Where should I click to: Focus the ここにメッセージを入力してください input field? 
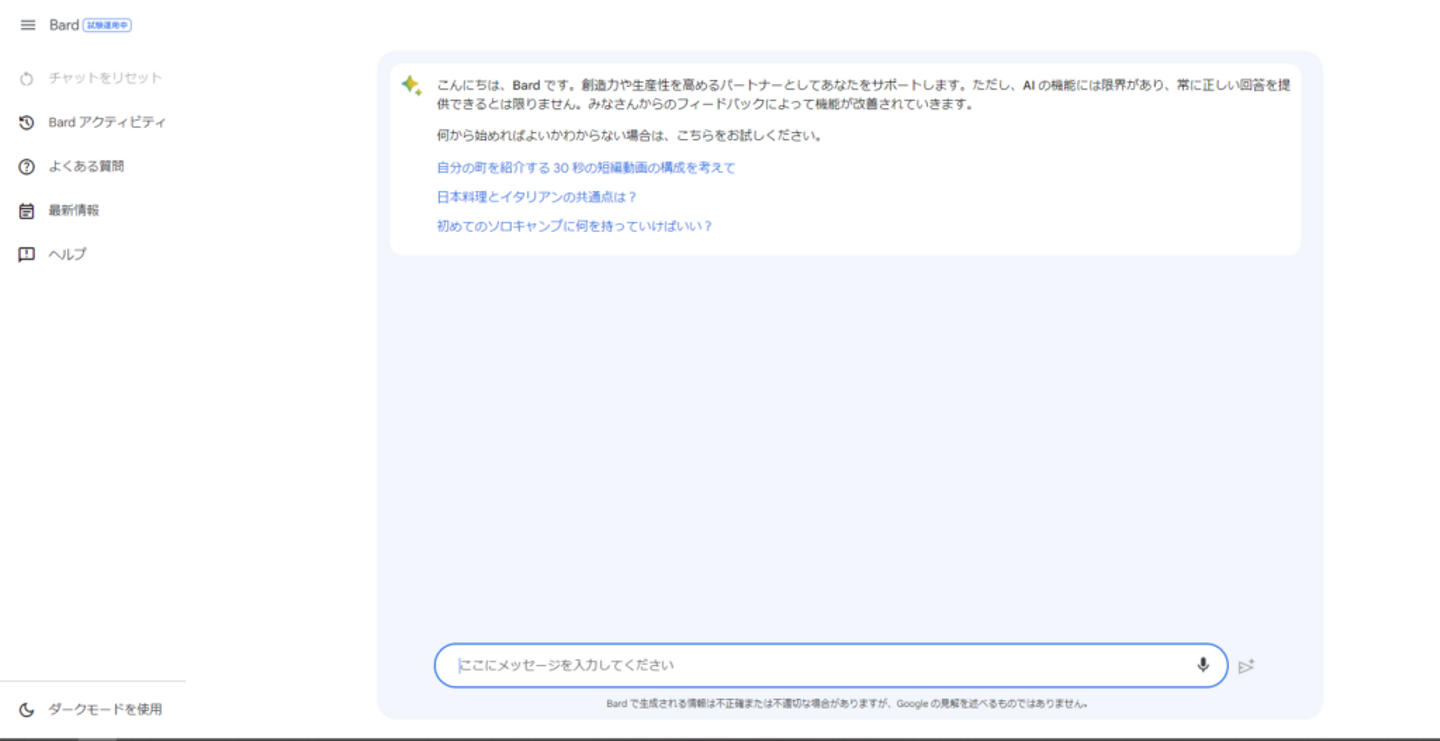click(x=831, y=665)
